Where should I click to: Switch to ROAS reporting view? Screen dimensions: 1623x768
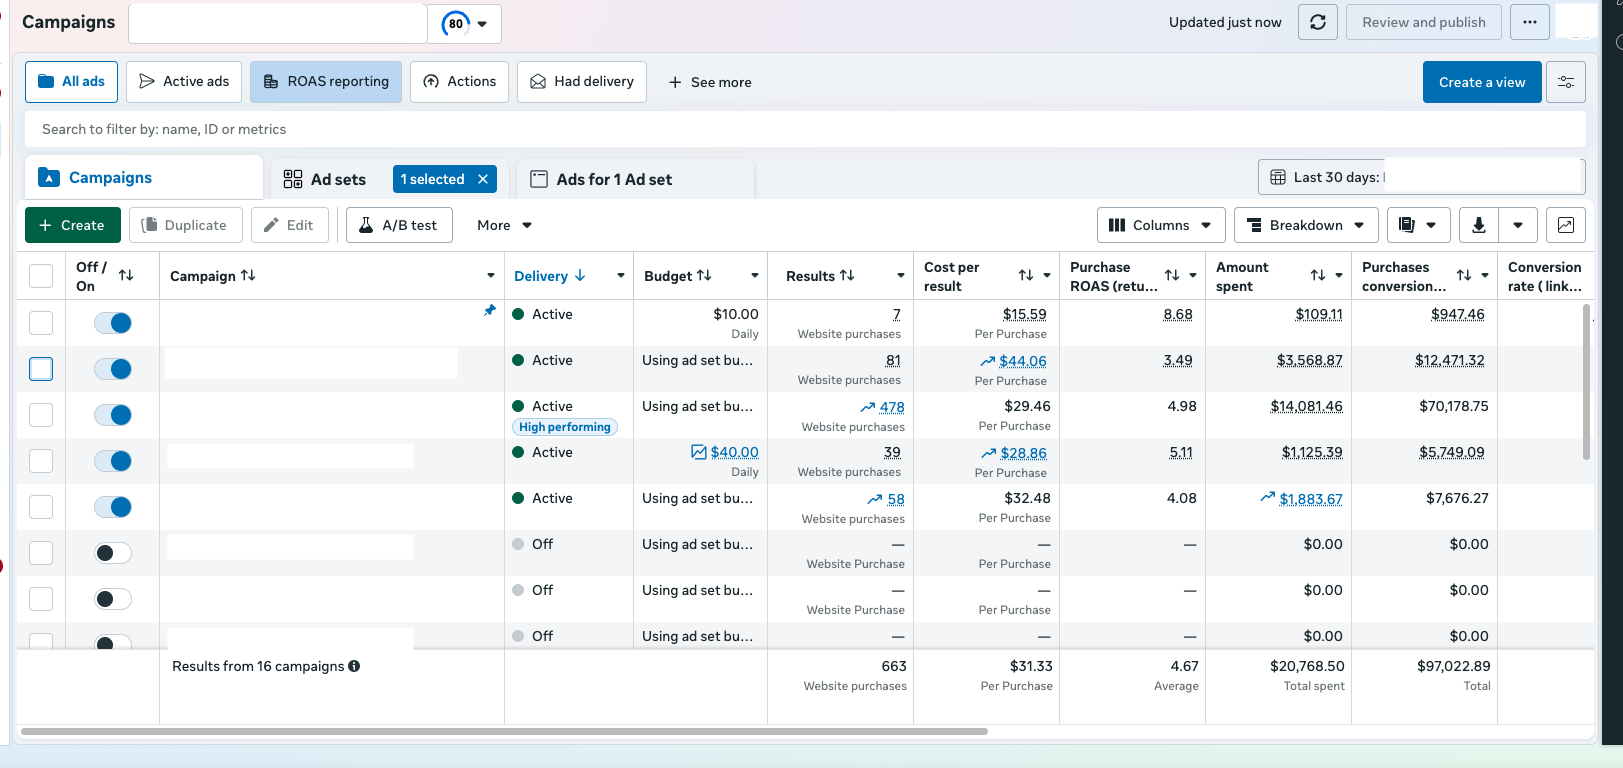(326, 82)
